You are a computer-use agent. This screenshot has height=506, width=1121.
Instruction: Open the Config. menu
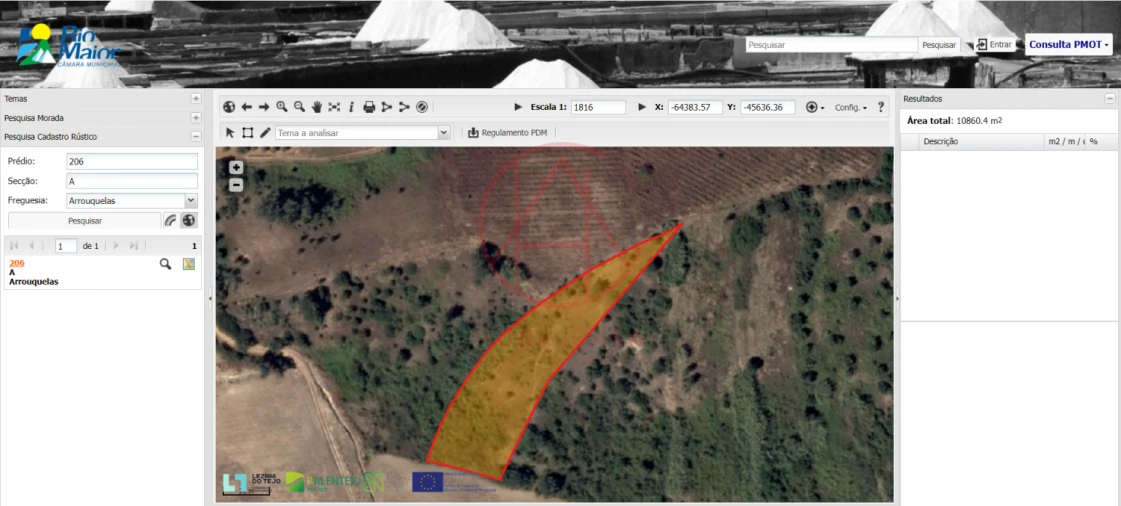coord(851,107)
